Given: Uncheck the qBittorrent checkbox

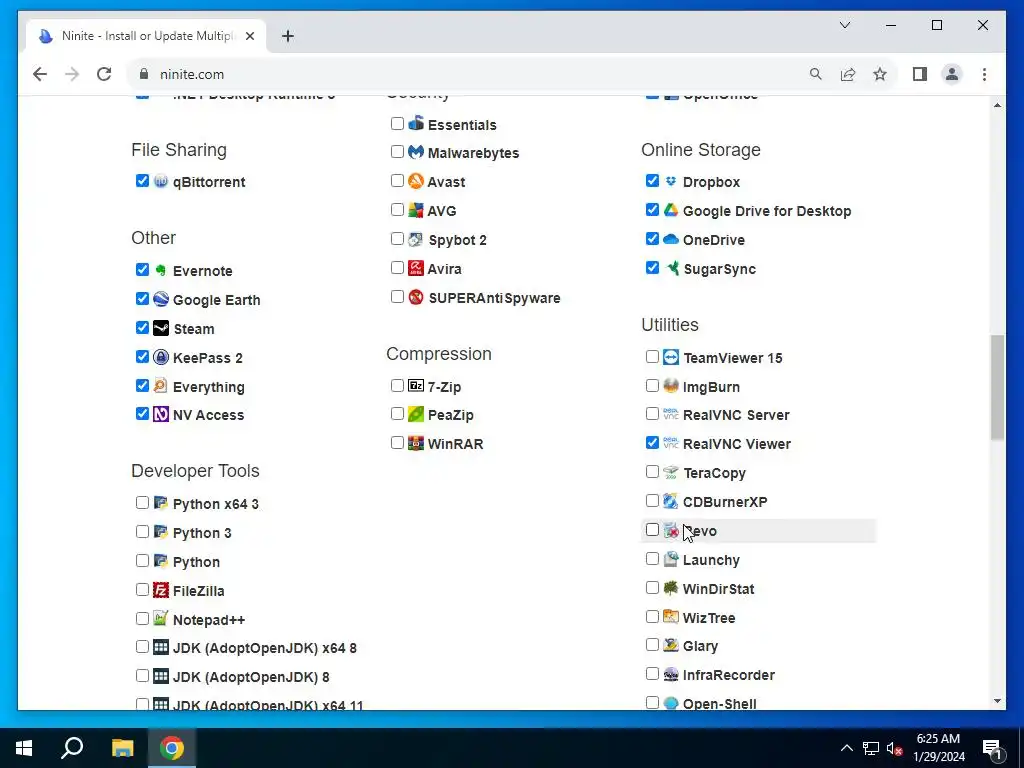Looking at the screenshot, I should point(142,181).
